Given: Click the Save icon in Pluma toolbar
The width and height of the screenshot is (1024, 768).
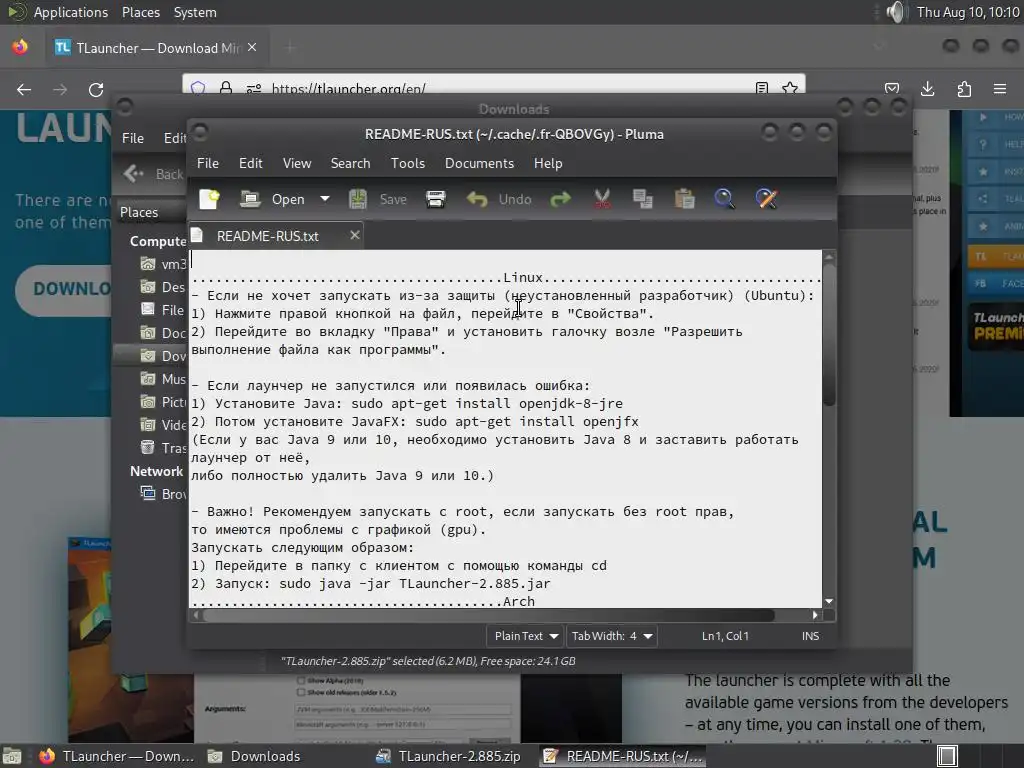Looking at the screenshot, I should (x=358, y=199).
